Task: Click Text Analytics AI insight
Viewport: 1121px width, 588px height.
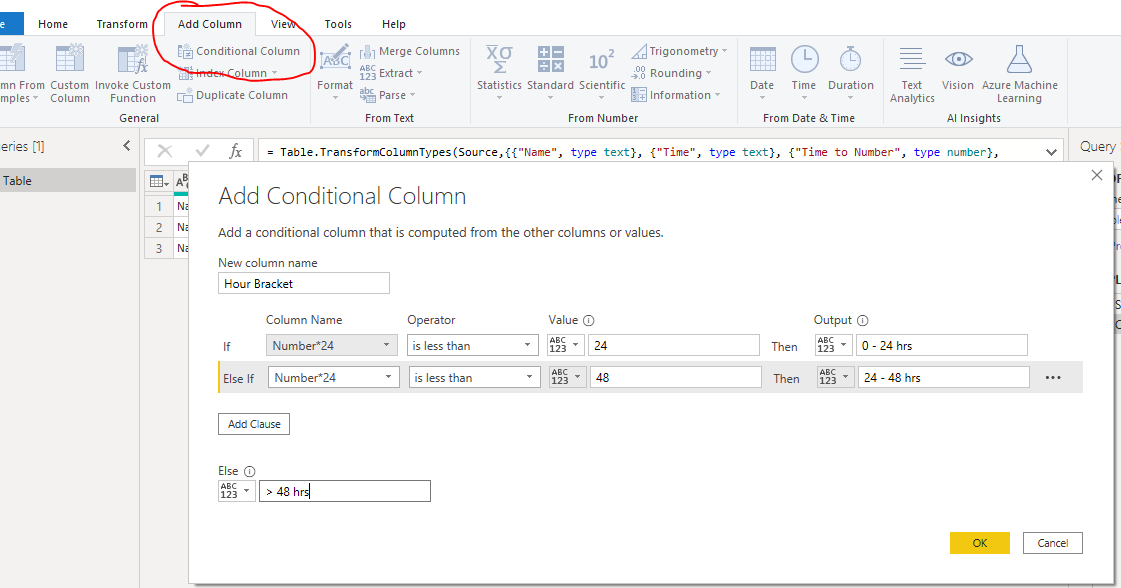Action: (912, 73)
